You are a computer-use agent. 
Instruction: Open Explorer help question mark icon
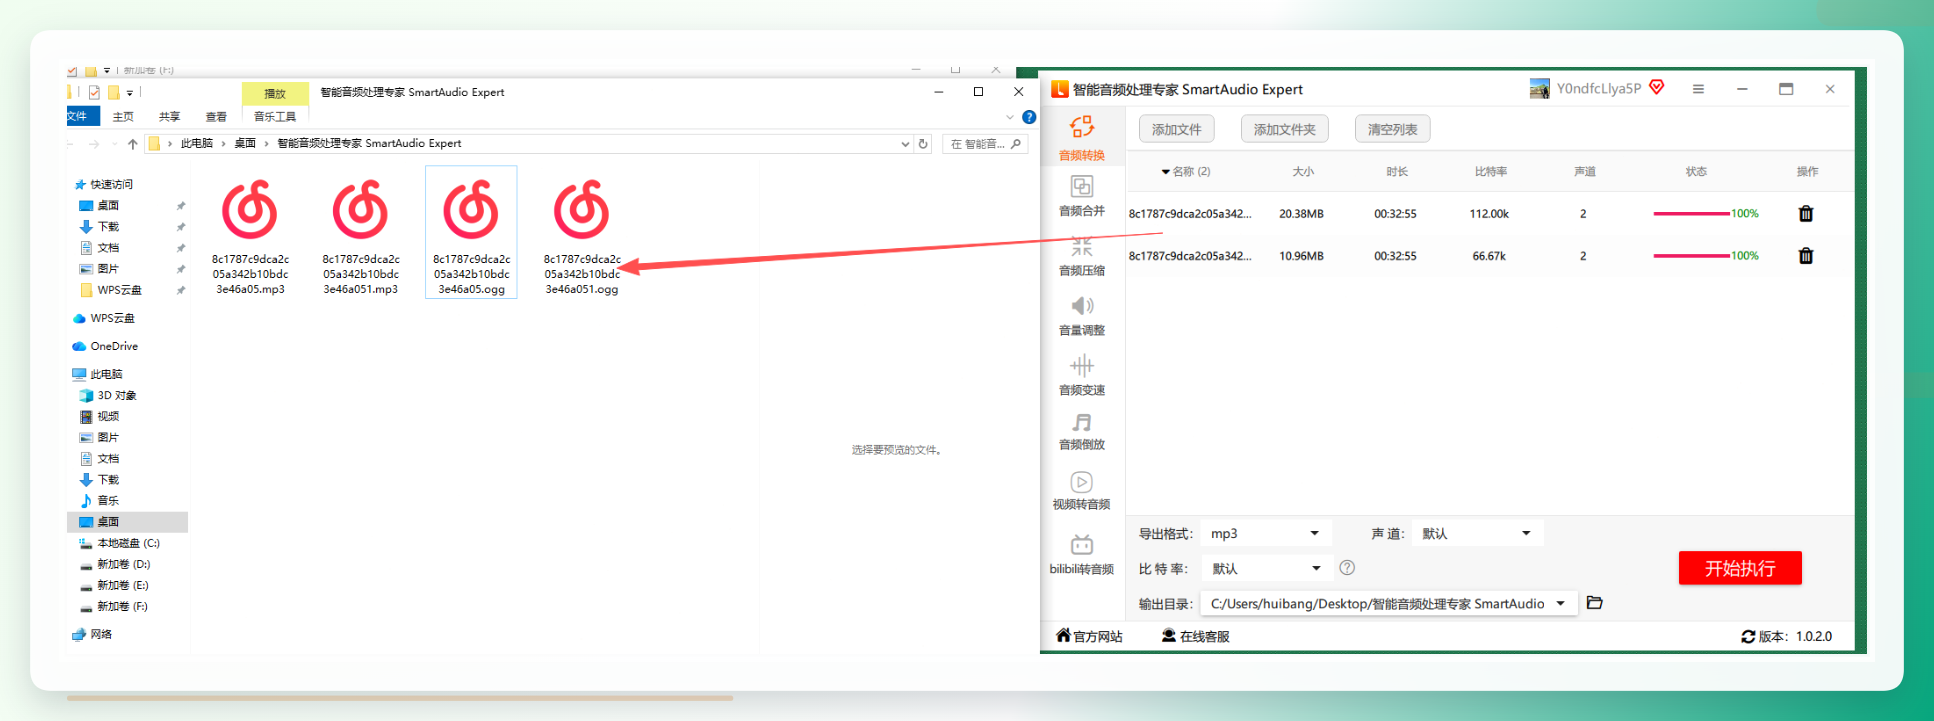click(1029, 117)
